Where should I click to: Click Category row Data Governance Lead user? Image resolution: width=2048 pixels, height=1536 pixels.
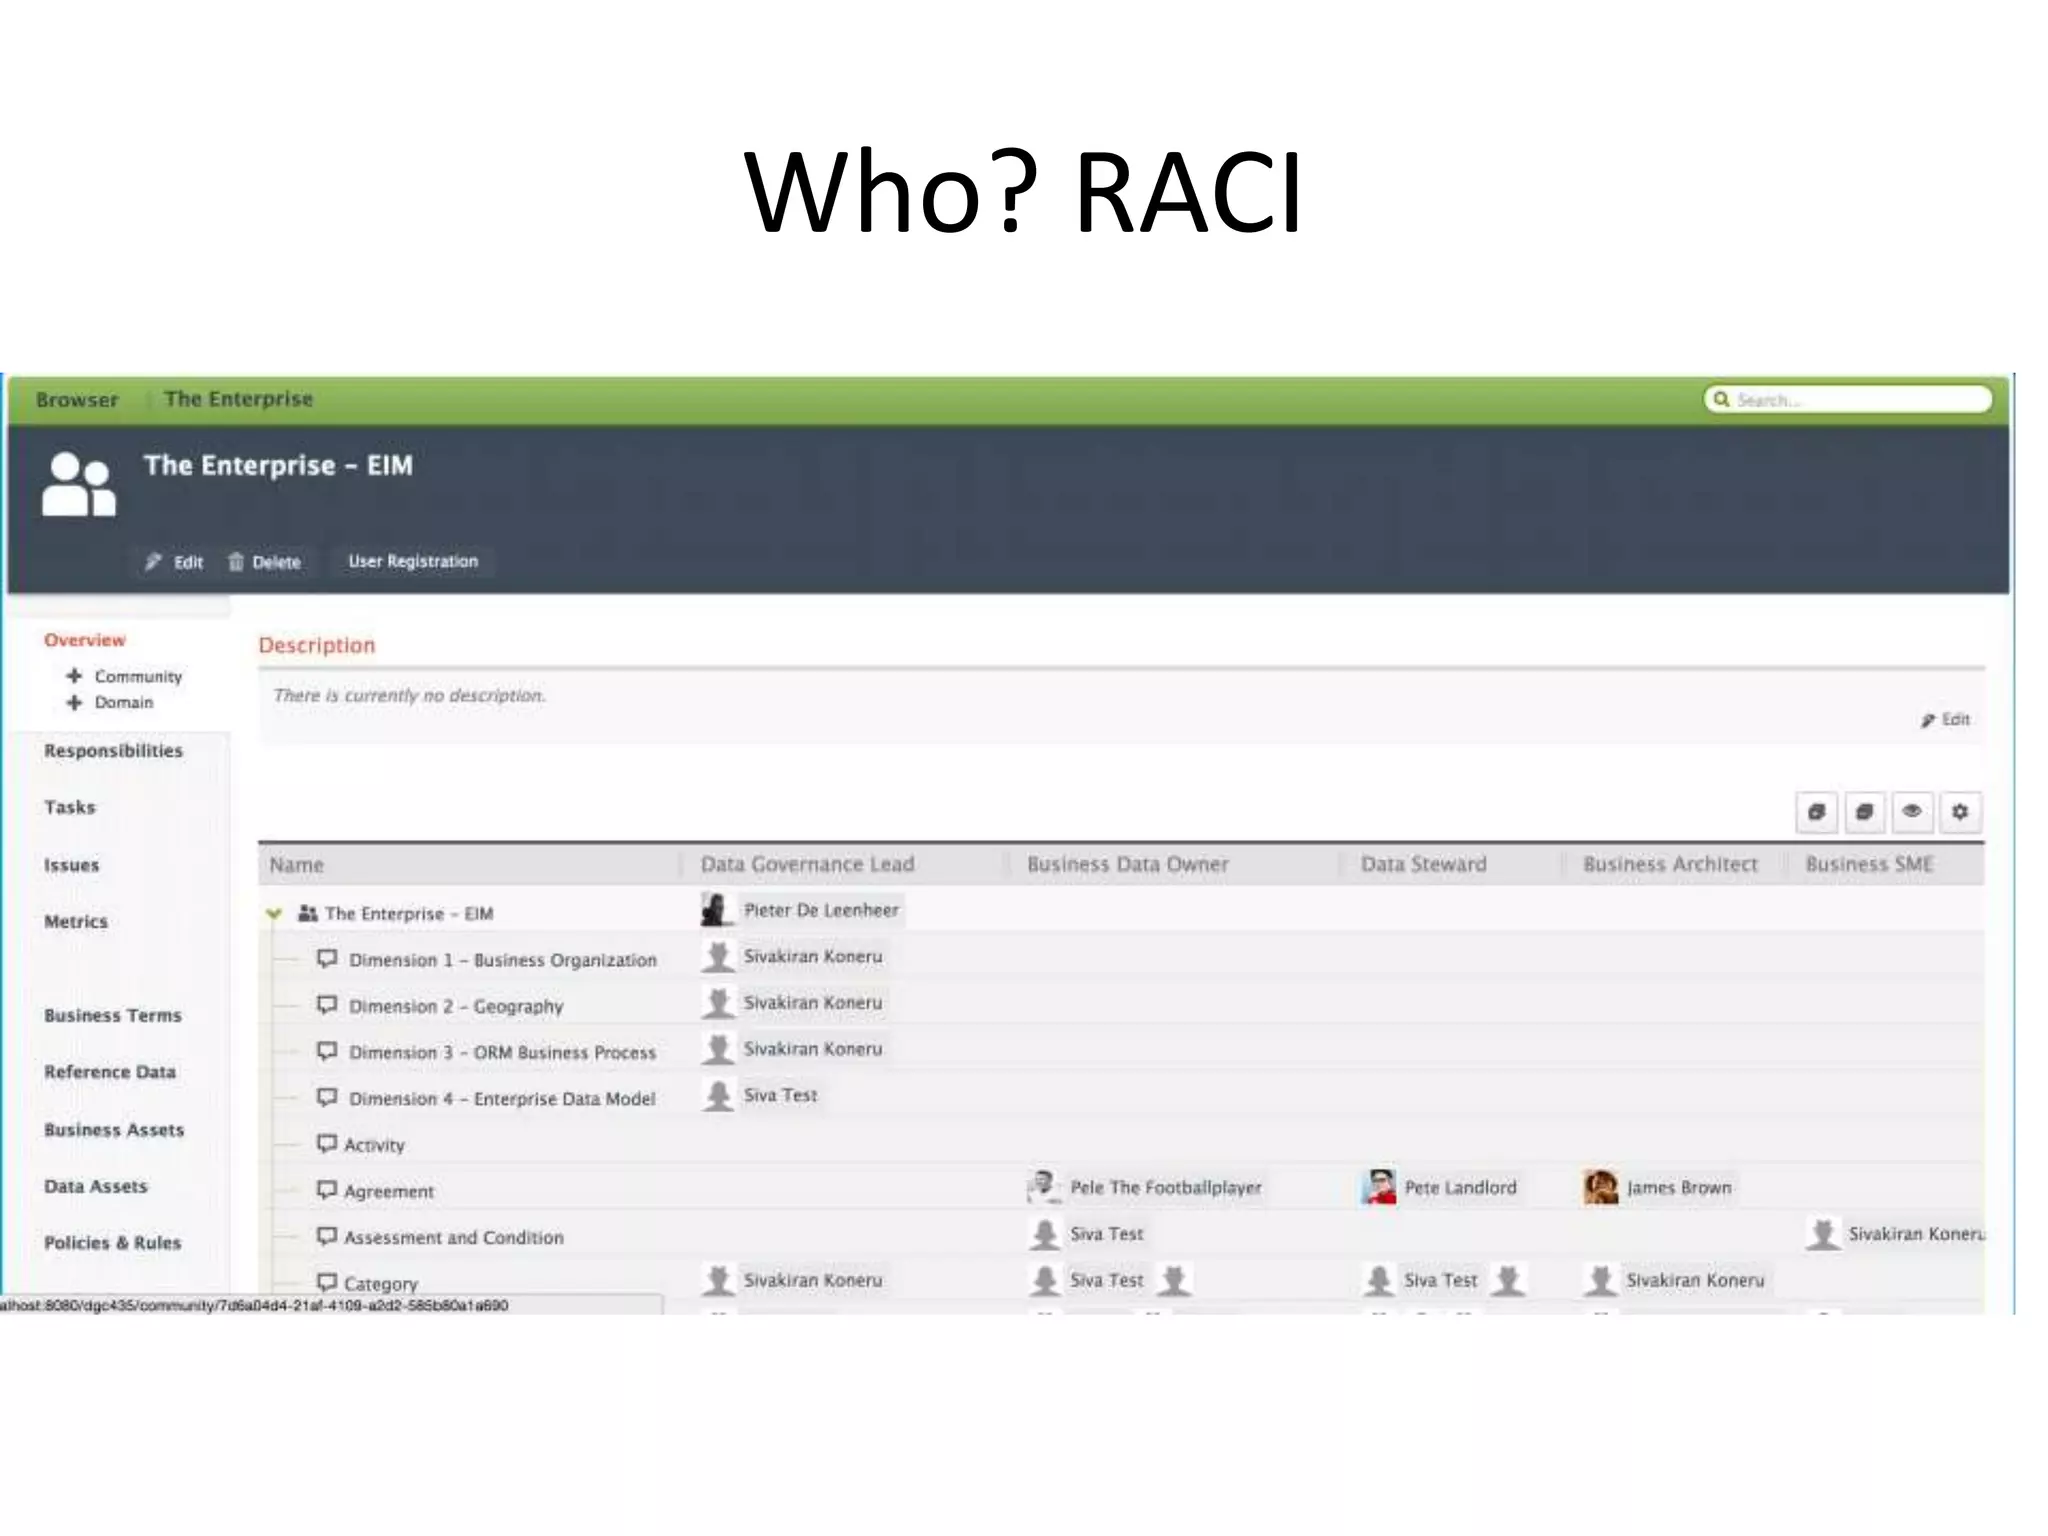click(813, 1280)
